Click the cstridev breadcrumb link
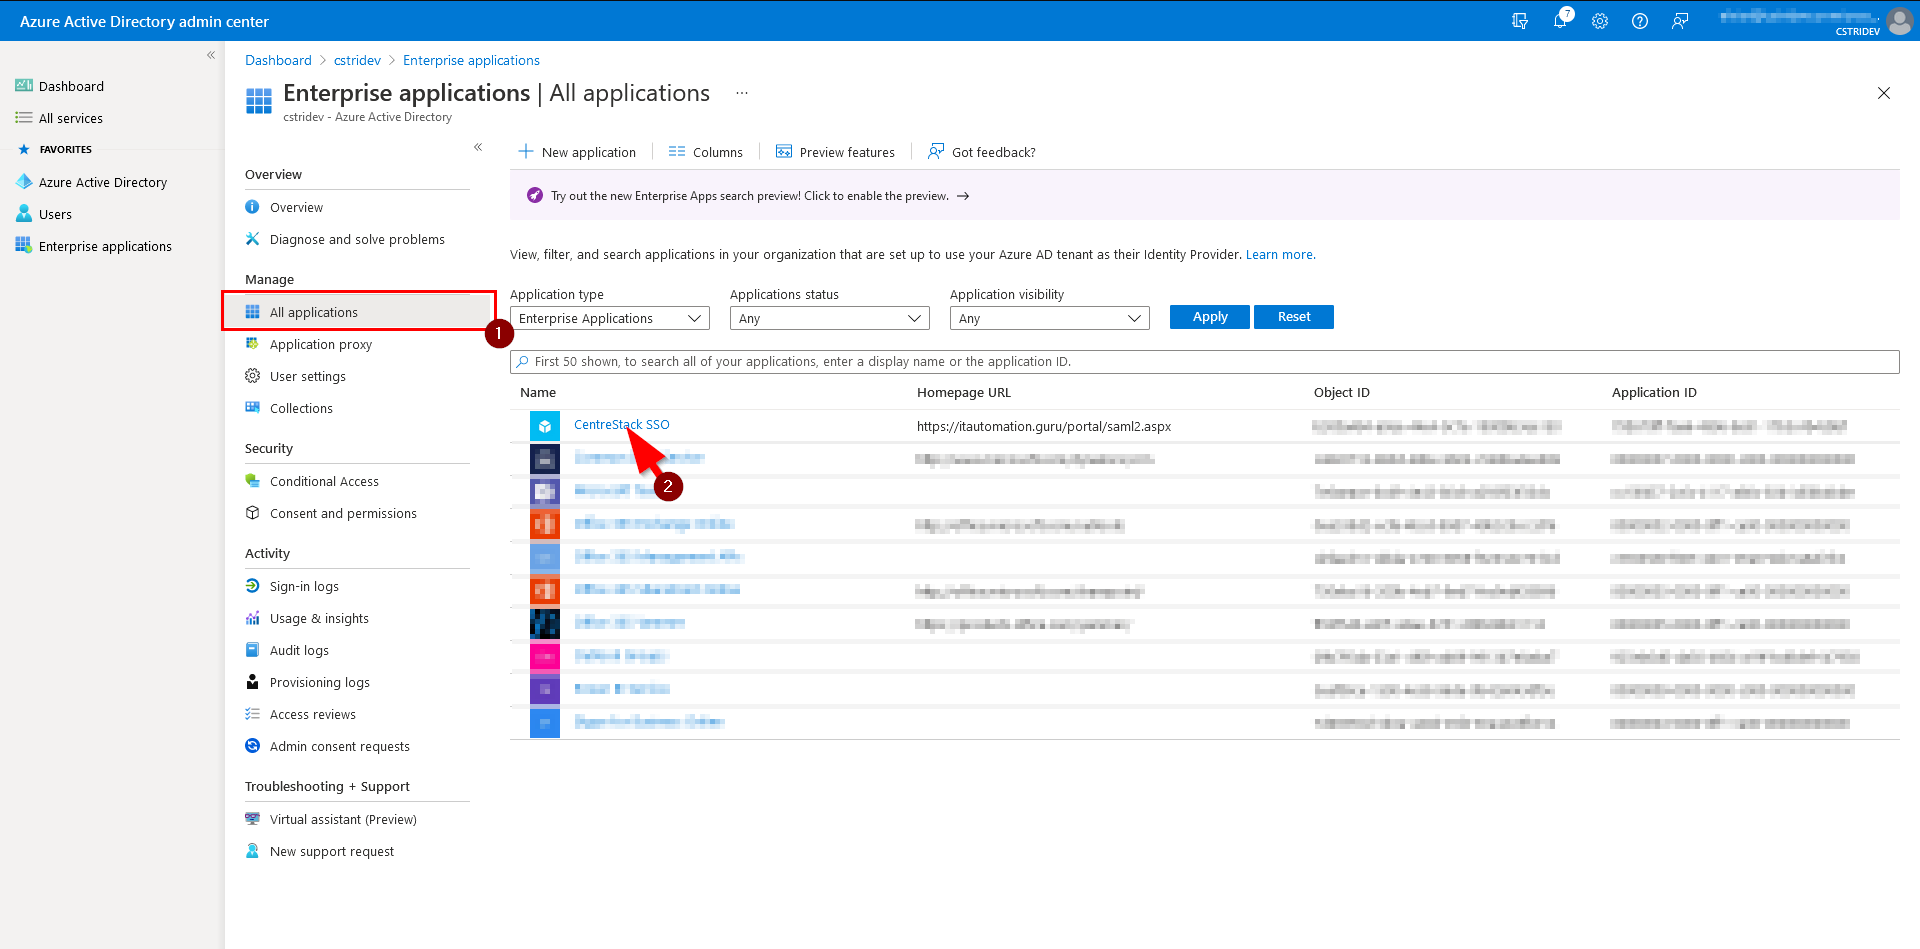This screenshot has height=949, width=1920. pyautogui.click(x=357, y=60)
